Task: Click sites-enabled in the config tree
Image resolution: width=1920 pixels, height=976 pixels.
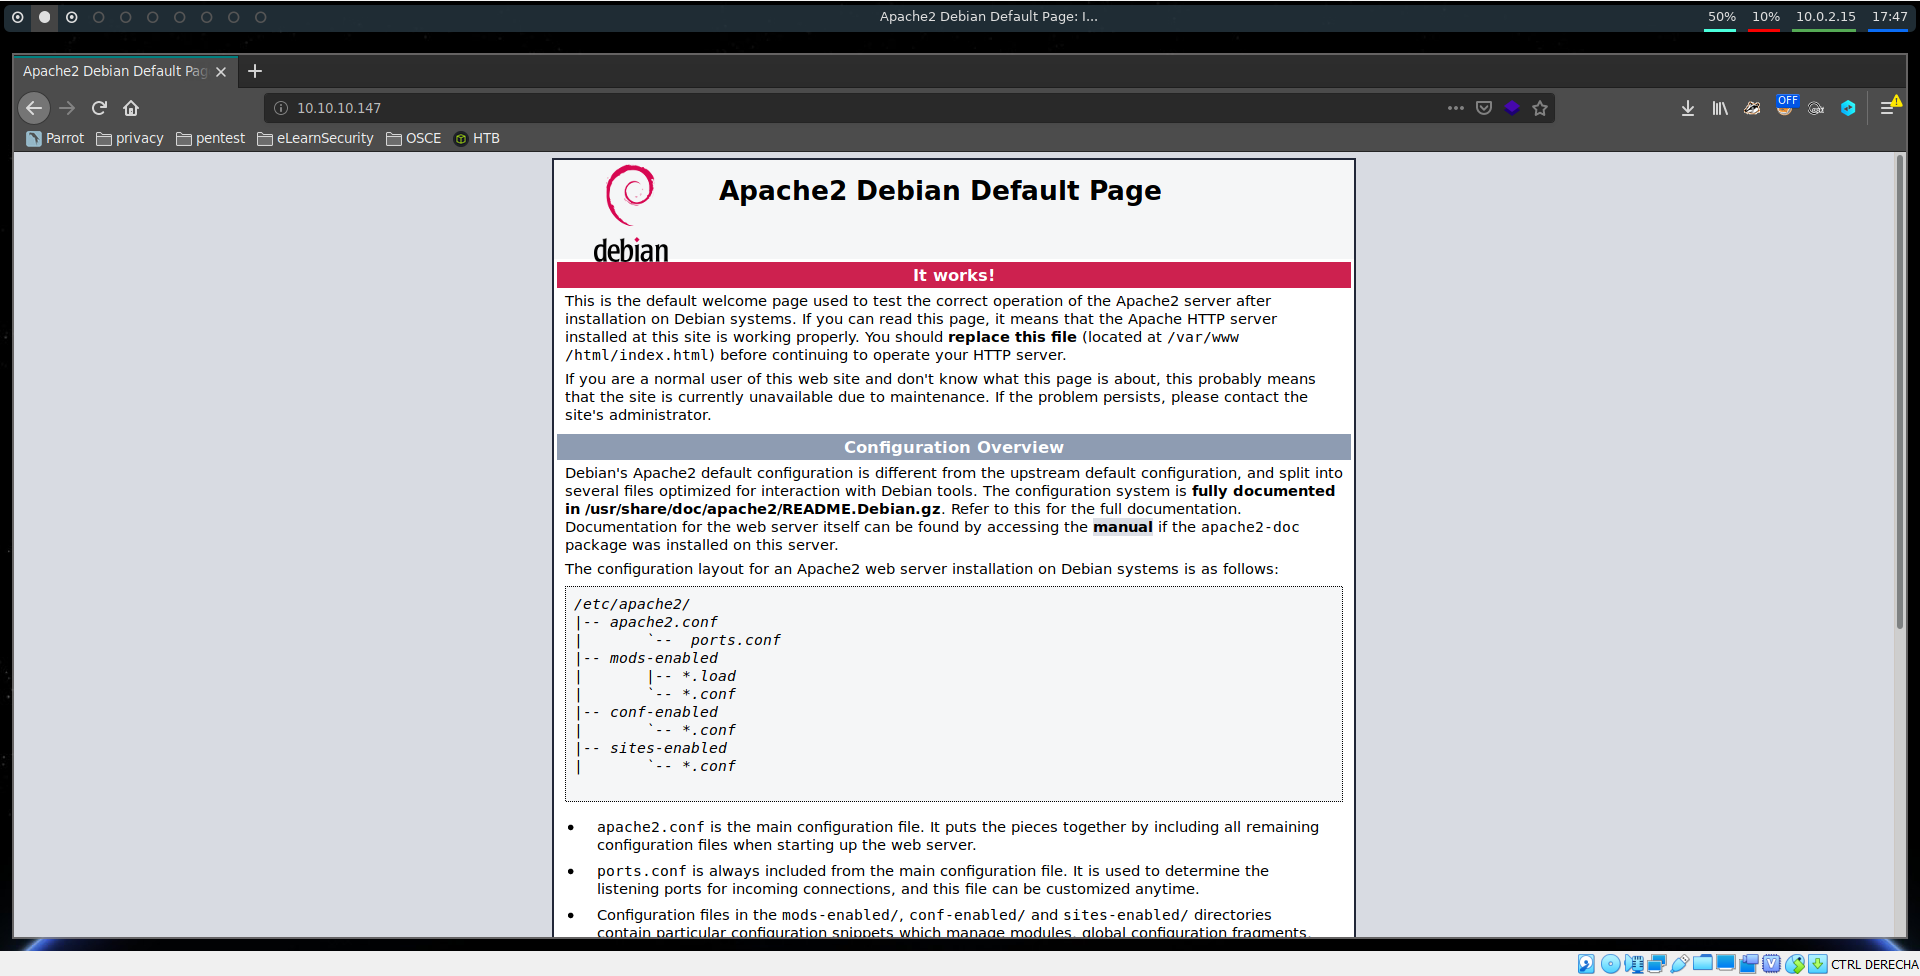Action: (x=669, y=748)
